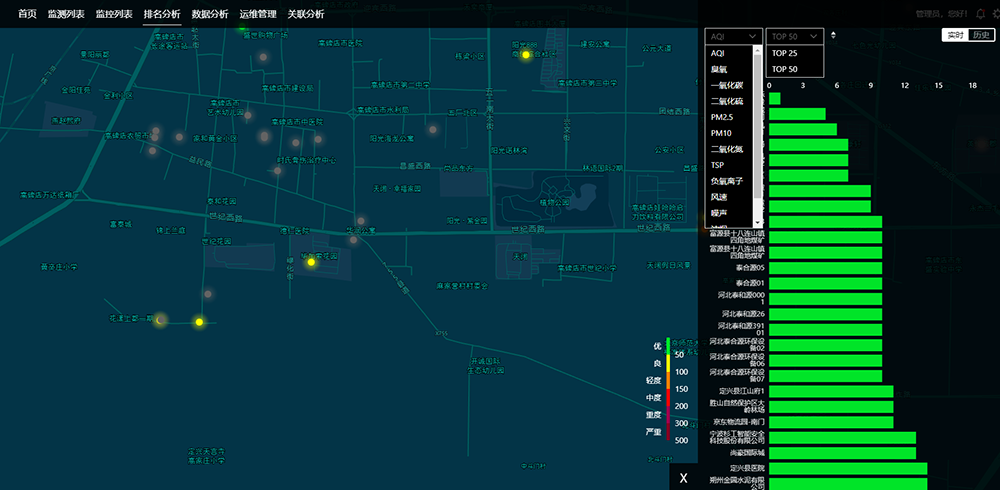
Task: Select 臭氧 in the indicator dropdown
Action: click(719, 69)
